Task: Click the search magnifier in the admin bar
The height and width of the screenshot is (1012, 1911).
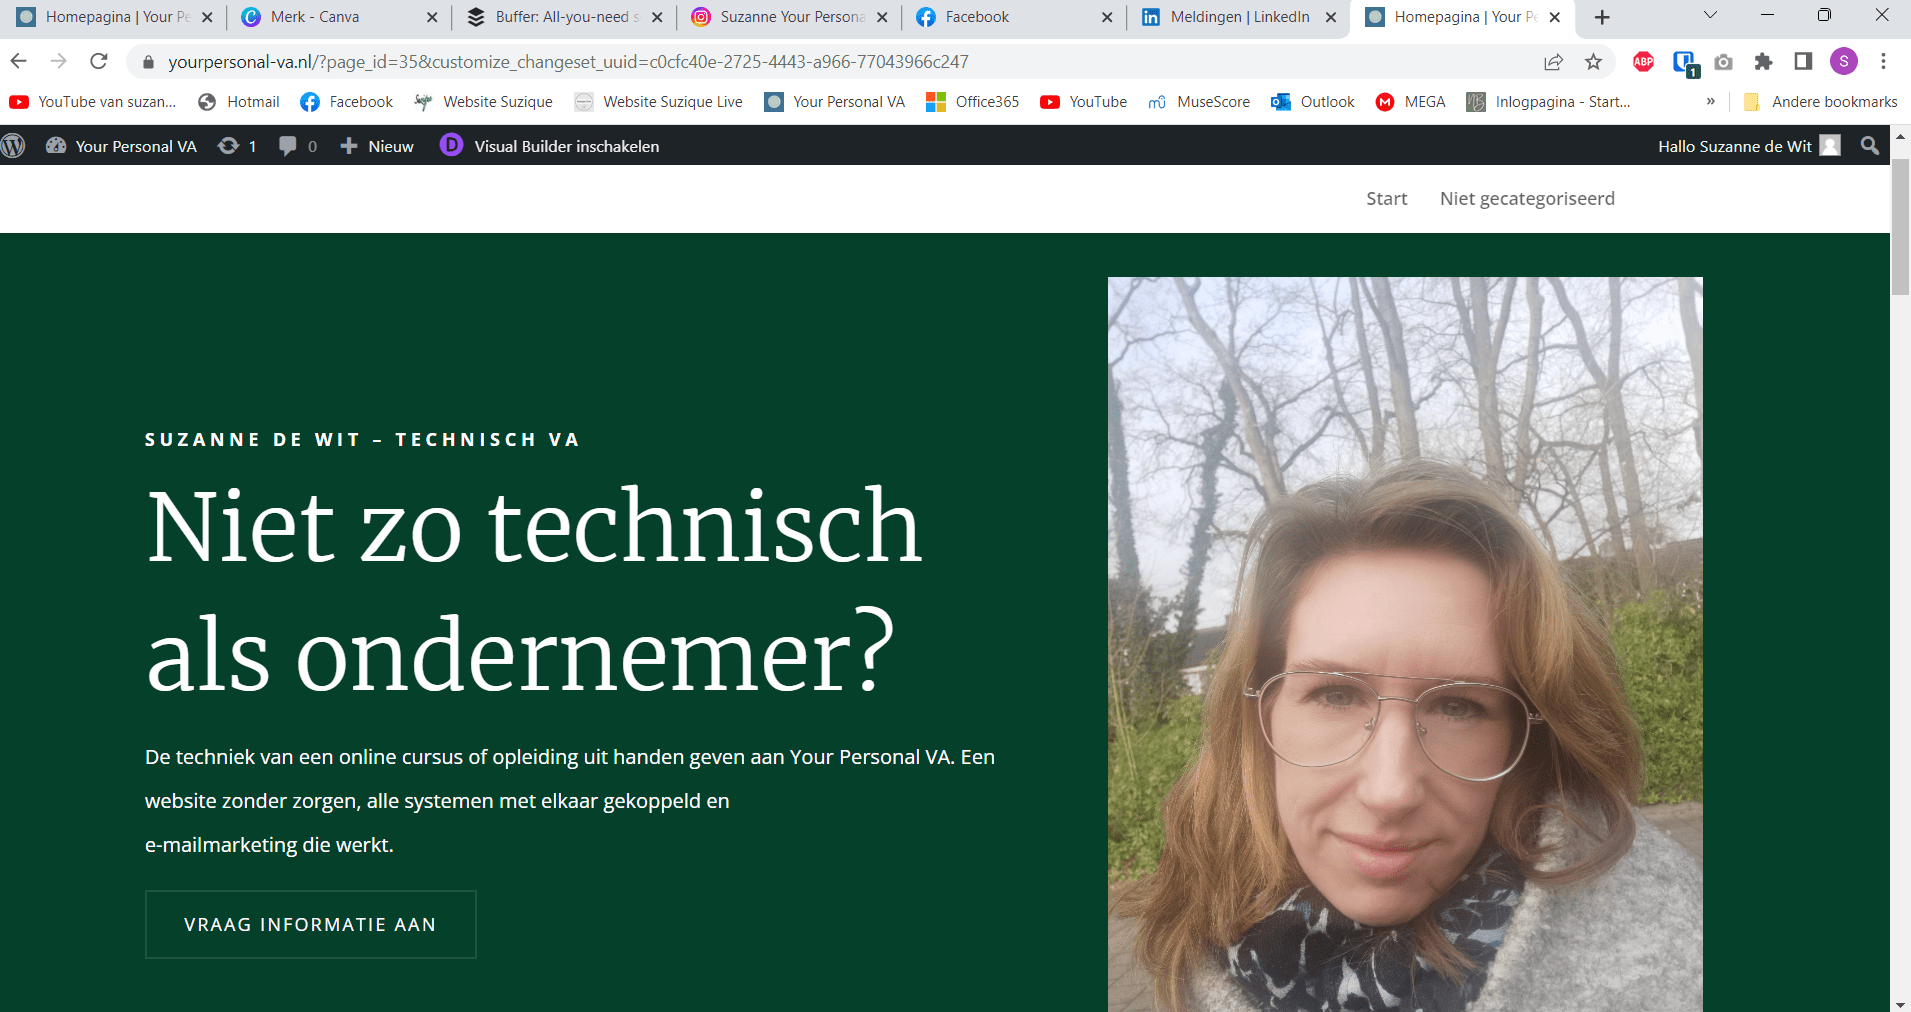Action: (x=1868, y=146)
